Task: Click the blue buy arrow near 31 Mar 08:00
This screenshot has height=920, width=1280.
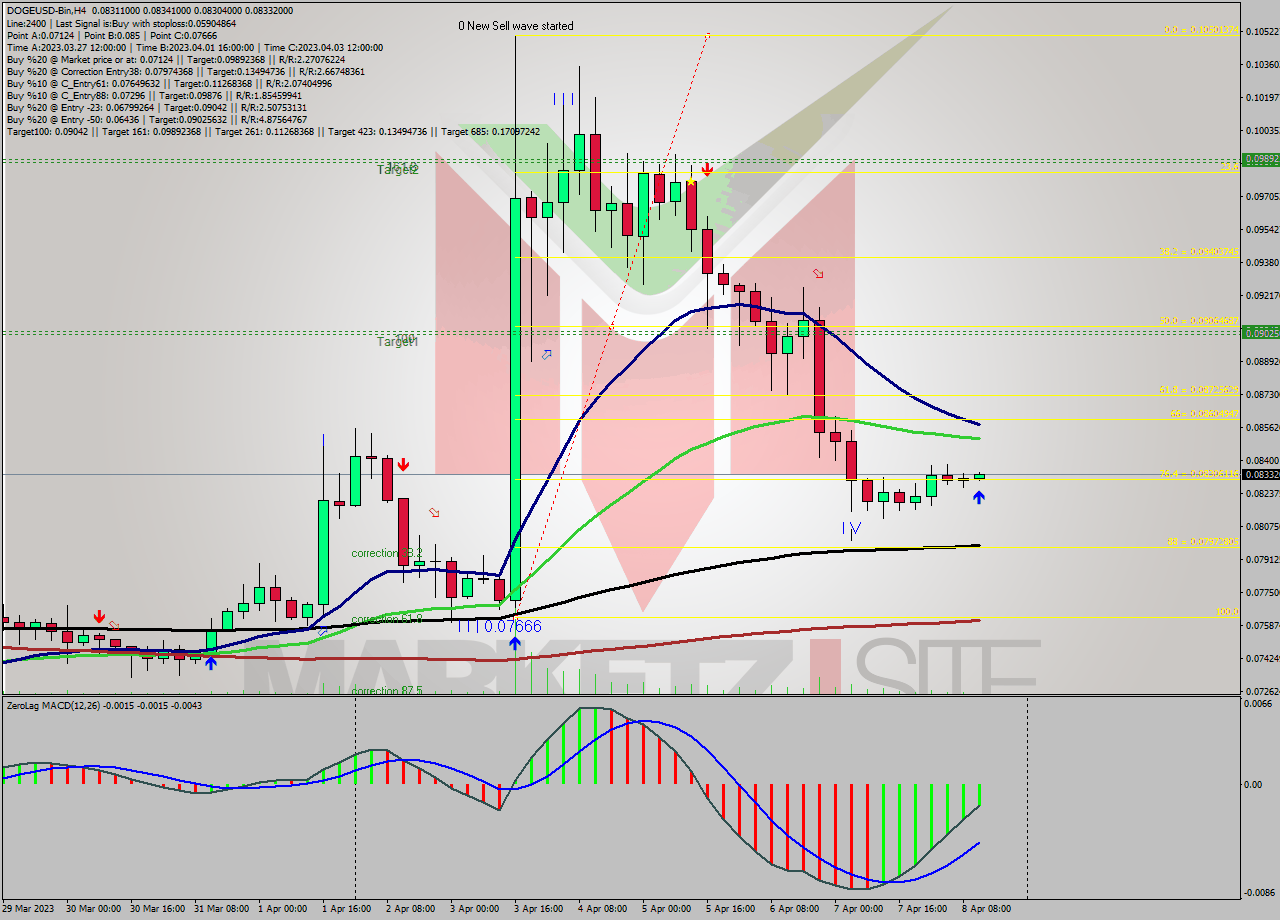Action: coord(210,662)
